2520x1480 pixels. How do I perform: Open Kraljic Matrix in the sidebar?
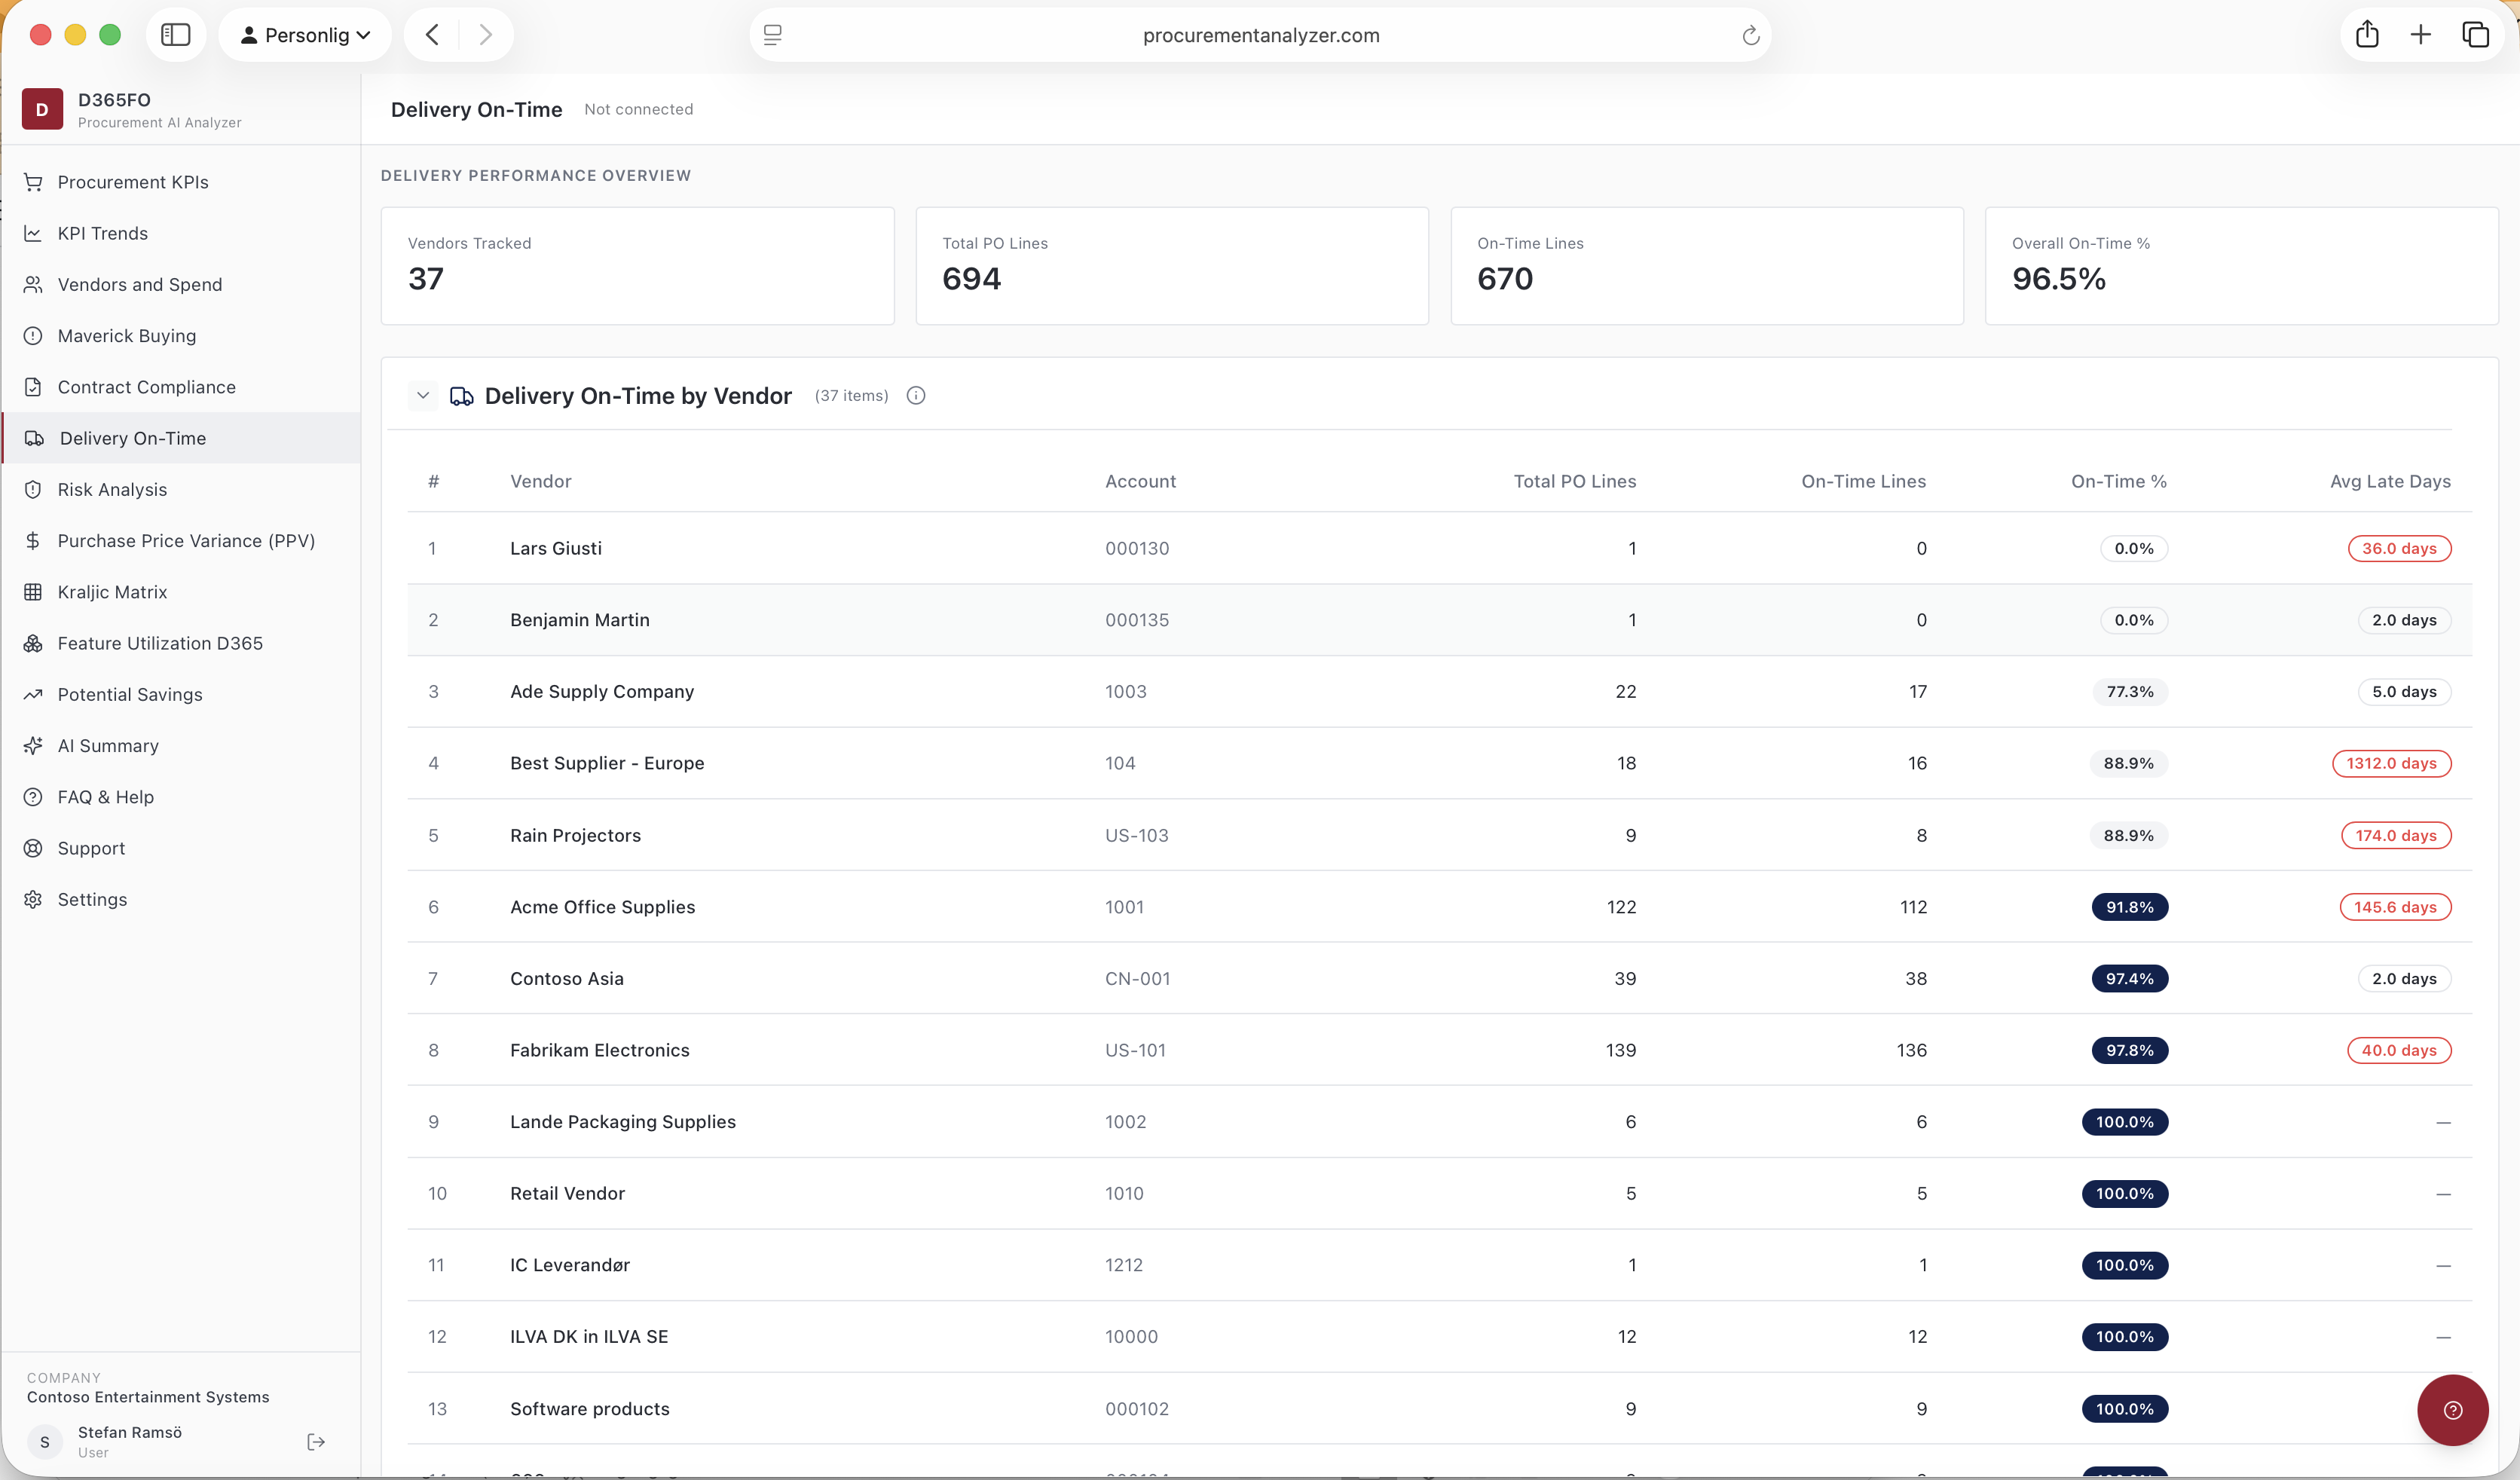tap(112, 592)
